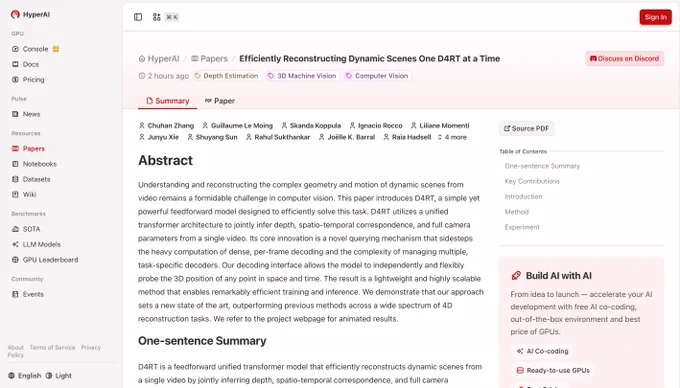This screenshot has width=680, height=388.
Task: Open the command palette grid icon
Action: click(157, 17)
